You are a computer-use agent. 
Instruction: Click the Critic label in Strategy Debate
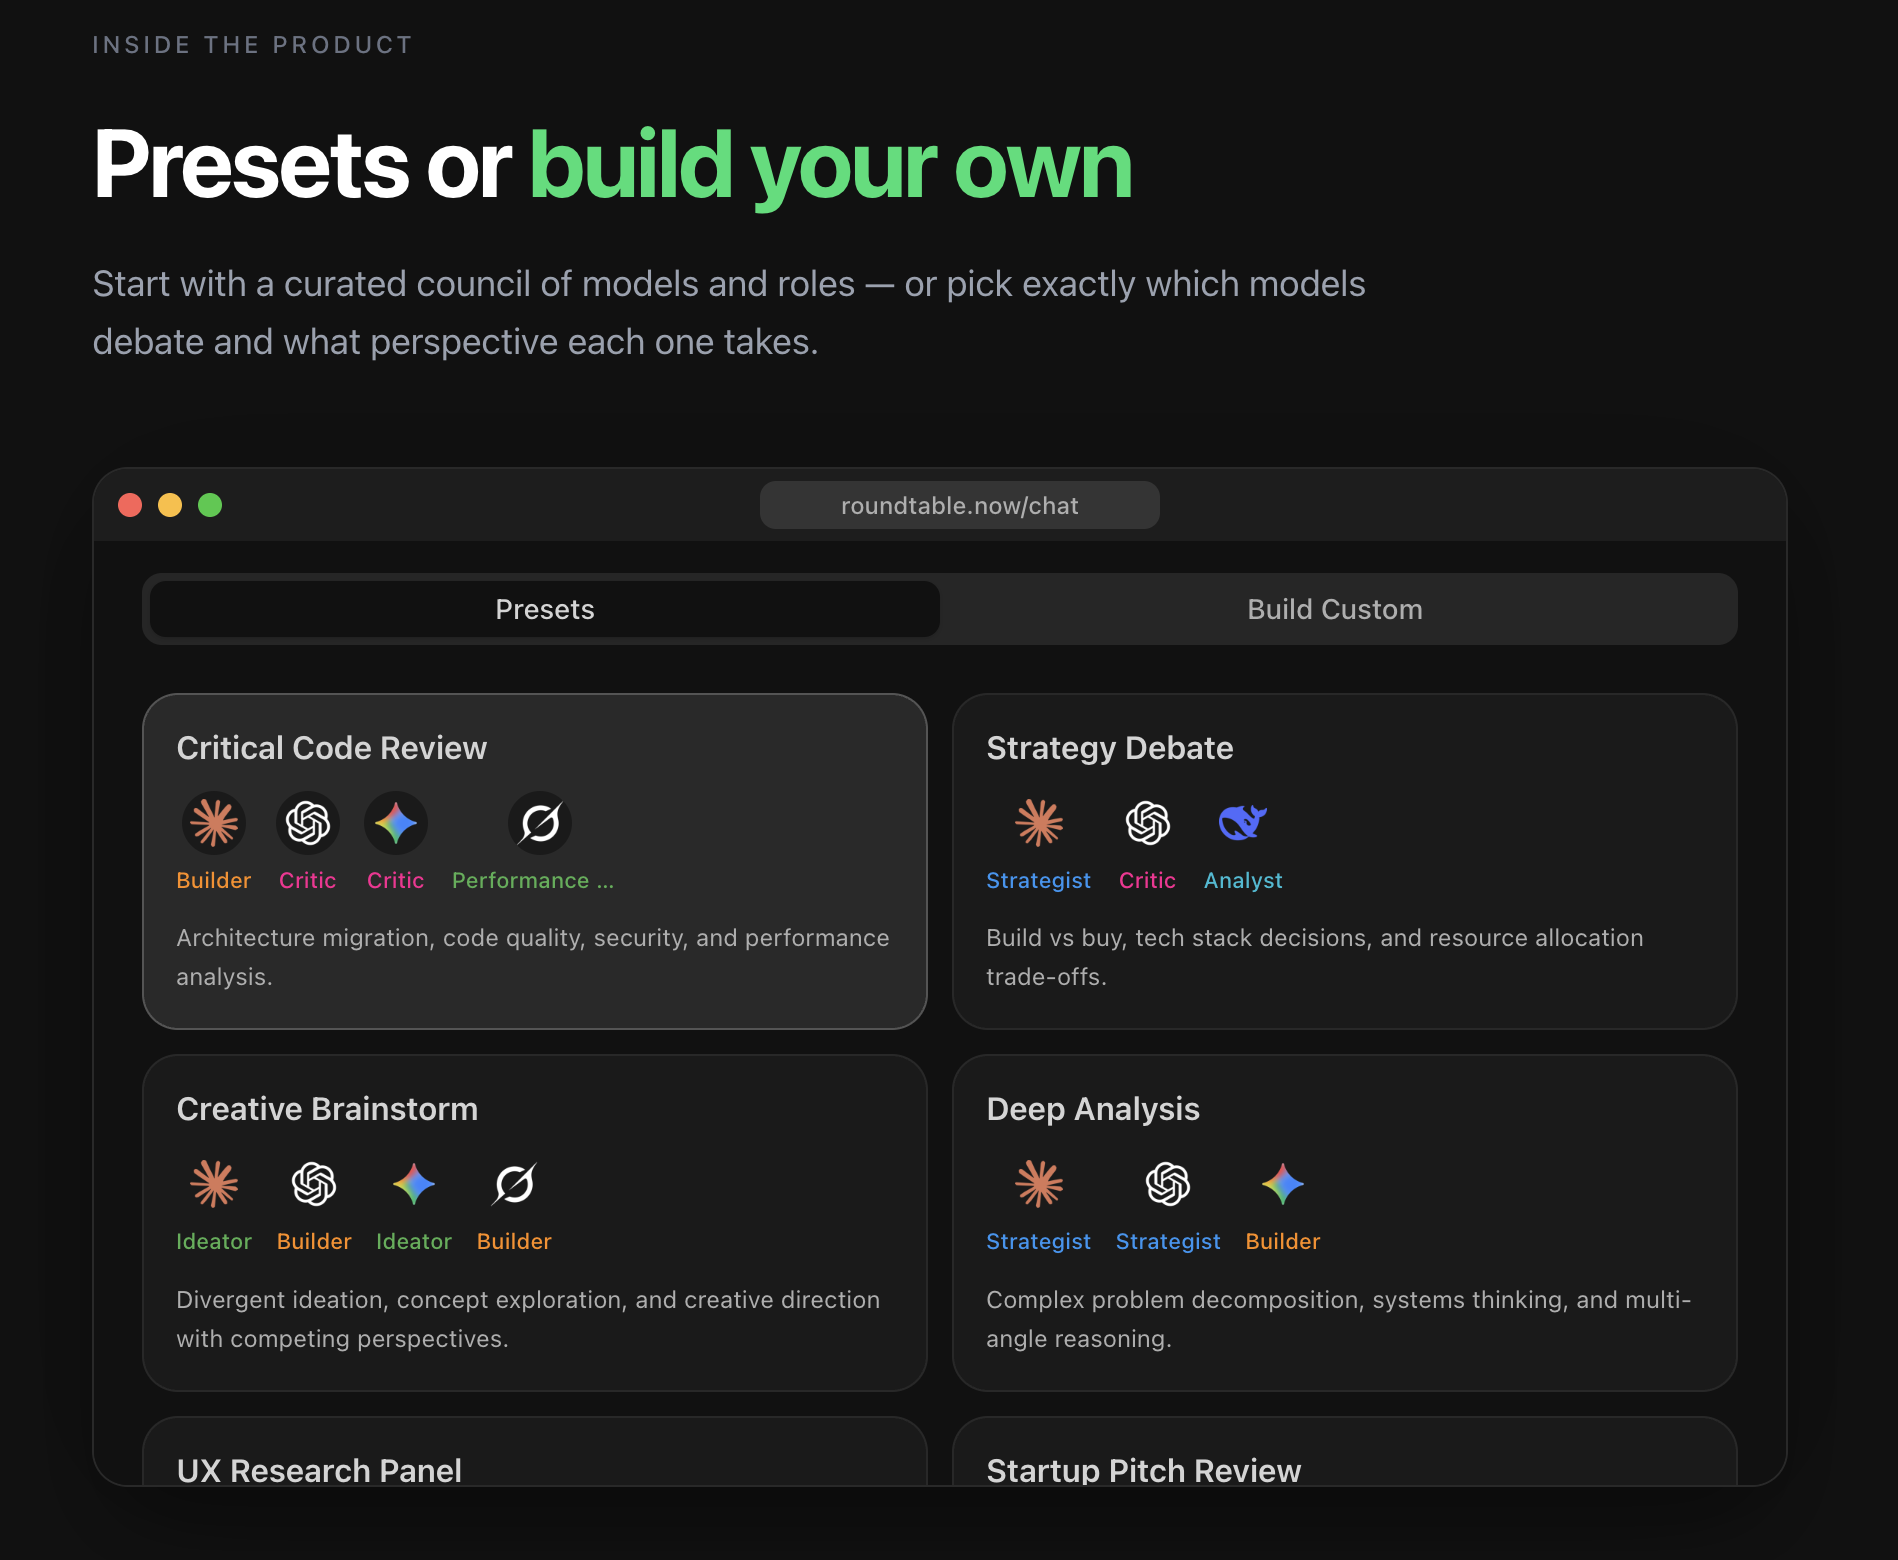(1148, 880)
